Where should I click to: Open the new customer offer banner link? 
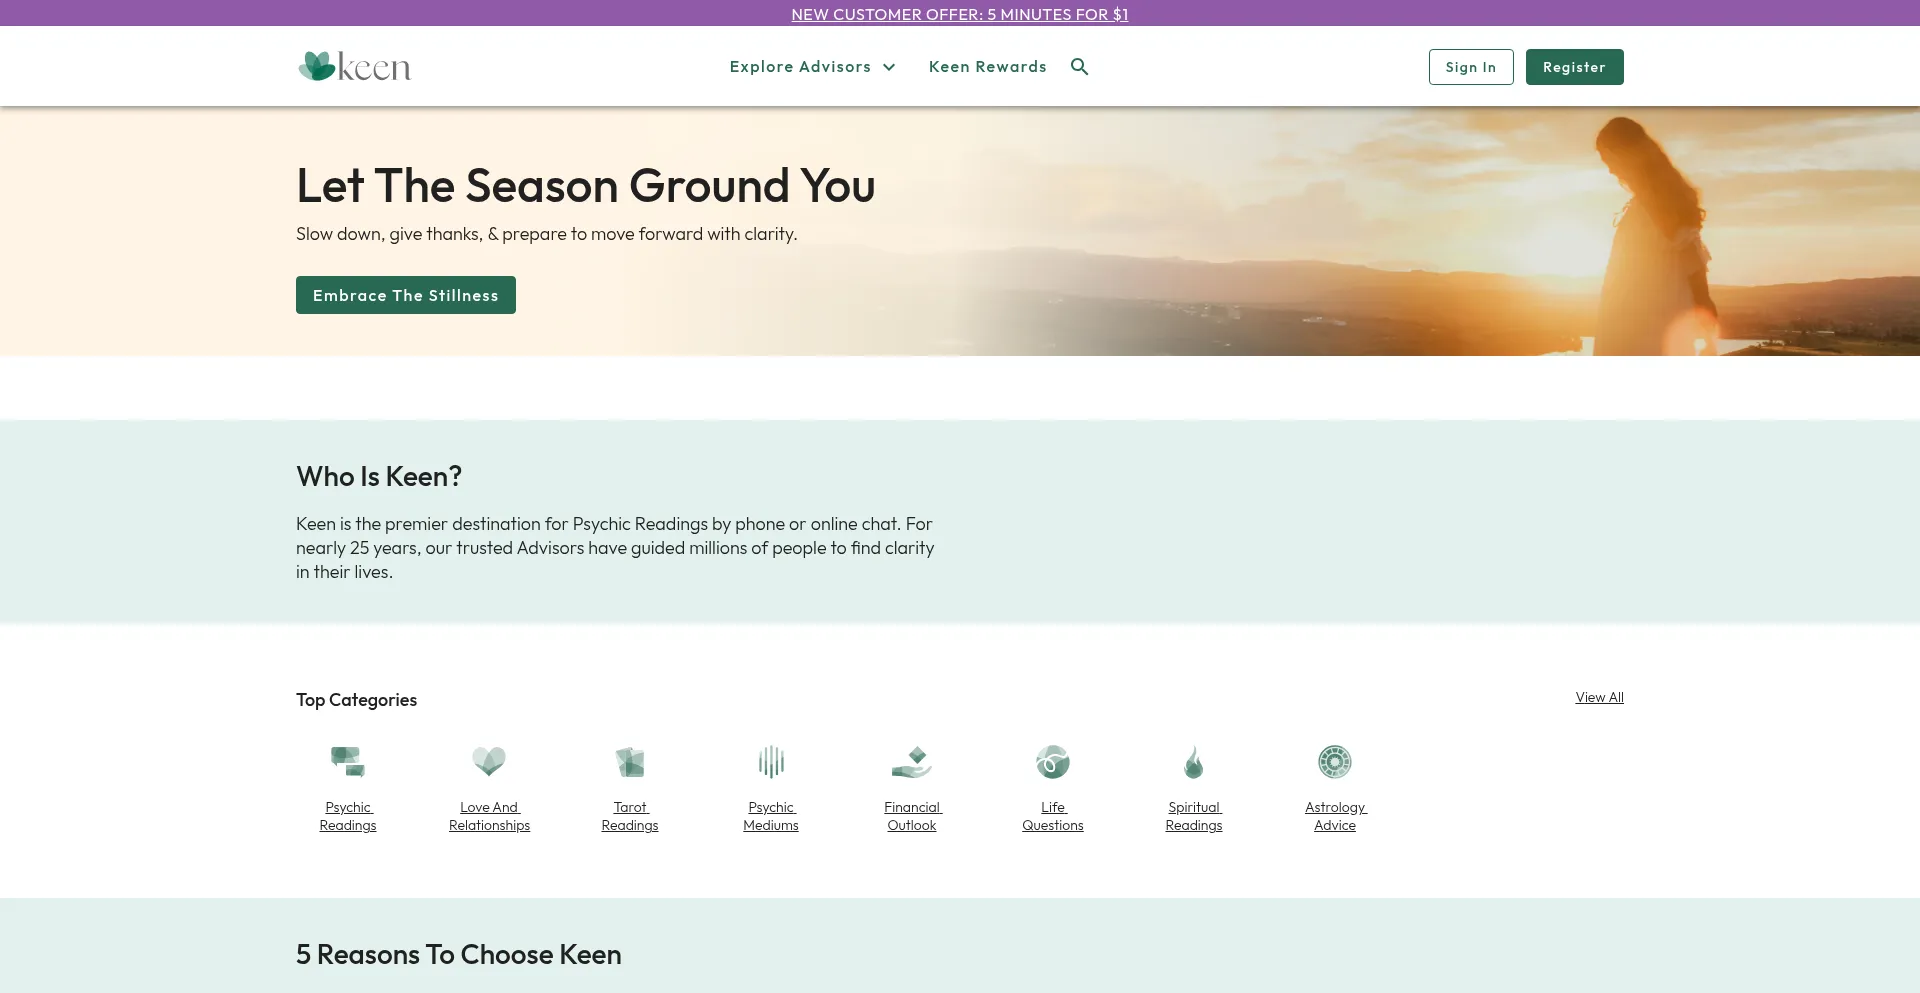(959, 14)
